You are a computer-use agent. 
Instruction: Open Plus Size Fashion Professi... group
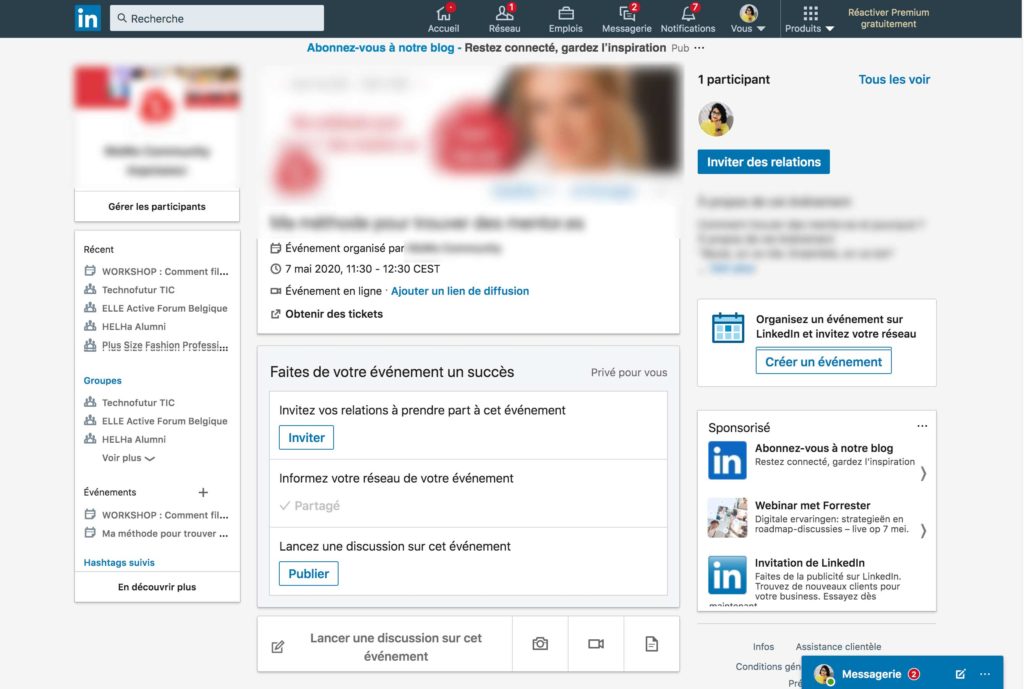[157, 345]
